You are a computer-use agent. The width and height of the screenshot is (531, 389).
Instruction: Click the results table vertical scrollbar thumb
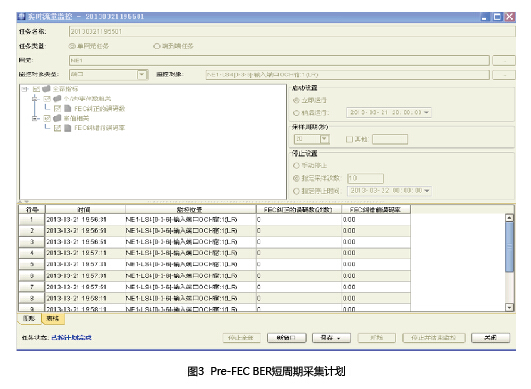(509, 247)
